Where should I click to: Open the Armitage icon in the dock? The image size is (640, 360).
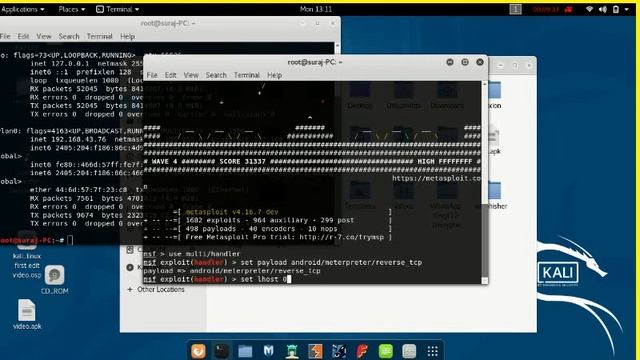pyautogui.click(x=292, y=351)
